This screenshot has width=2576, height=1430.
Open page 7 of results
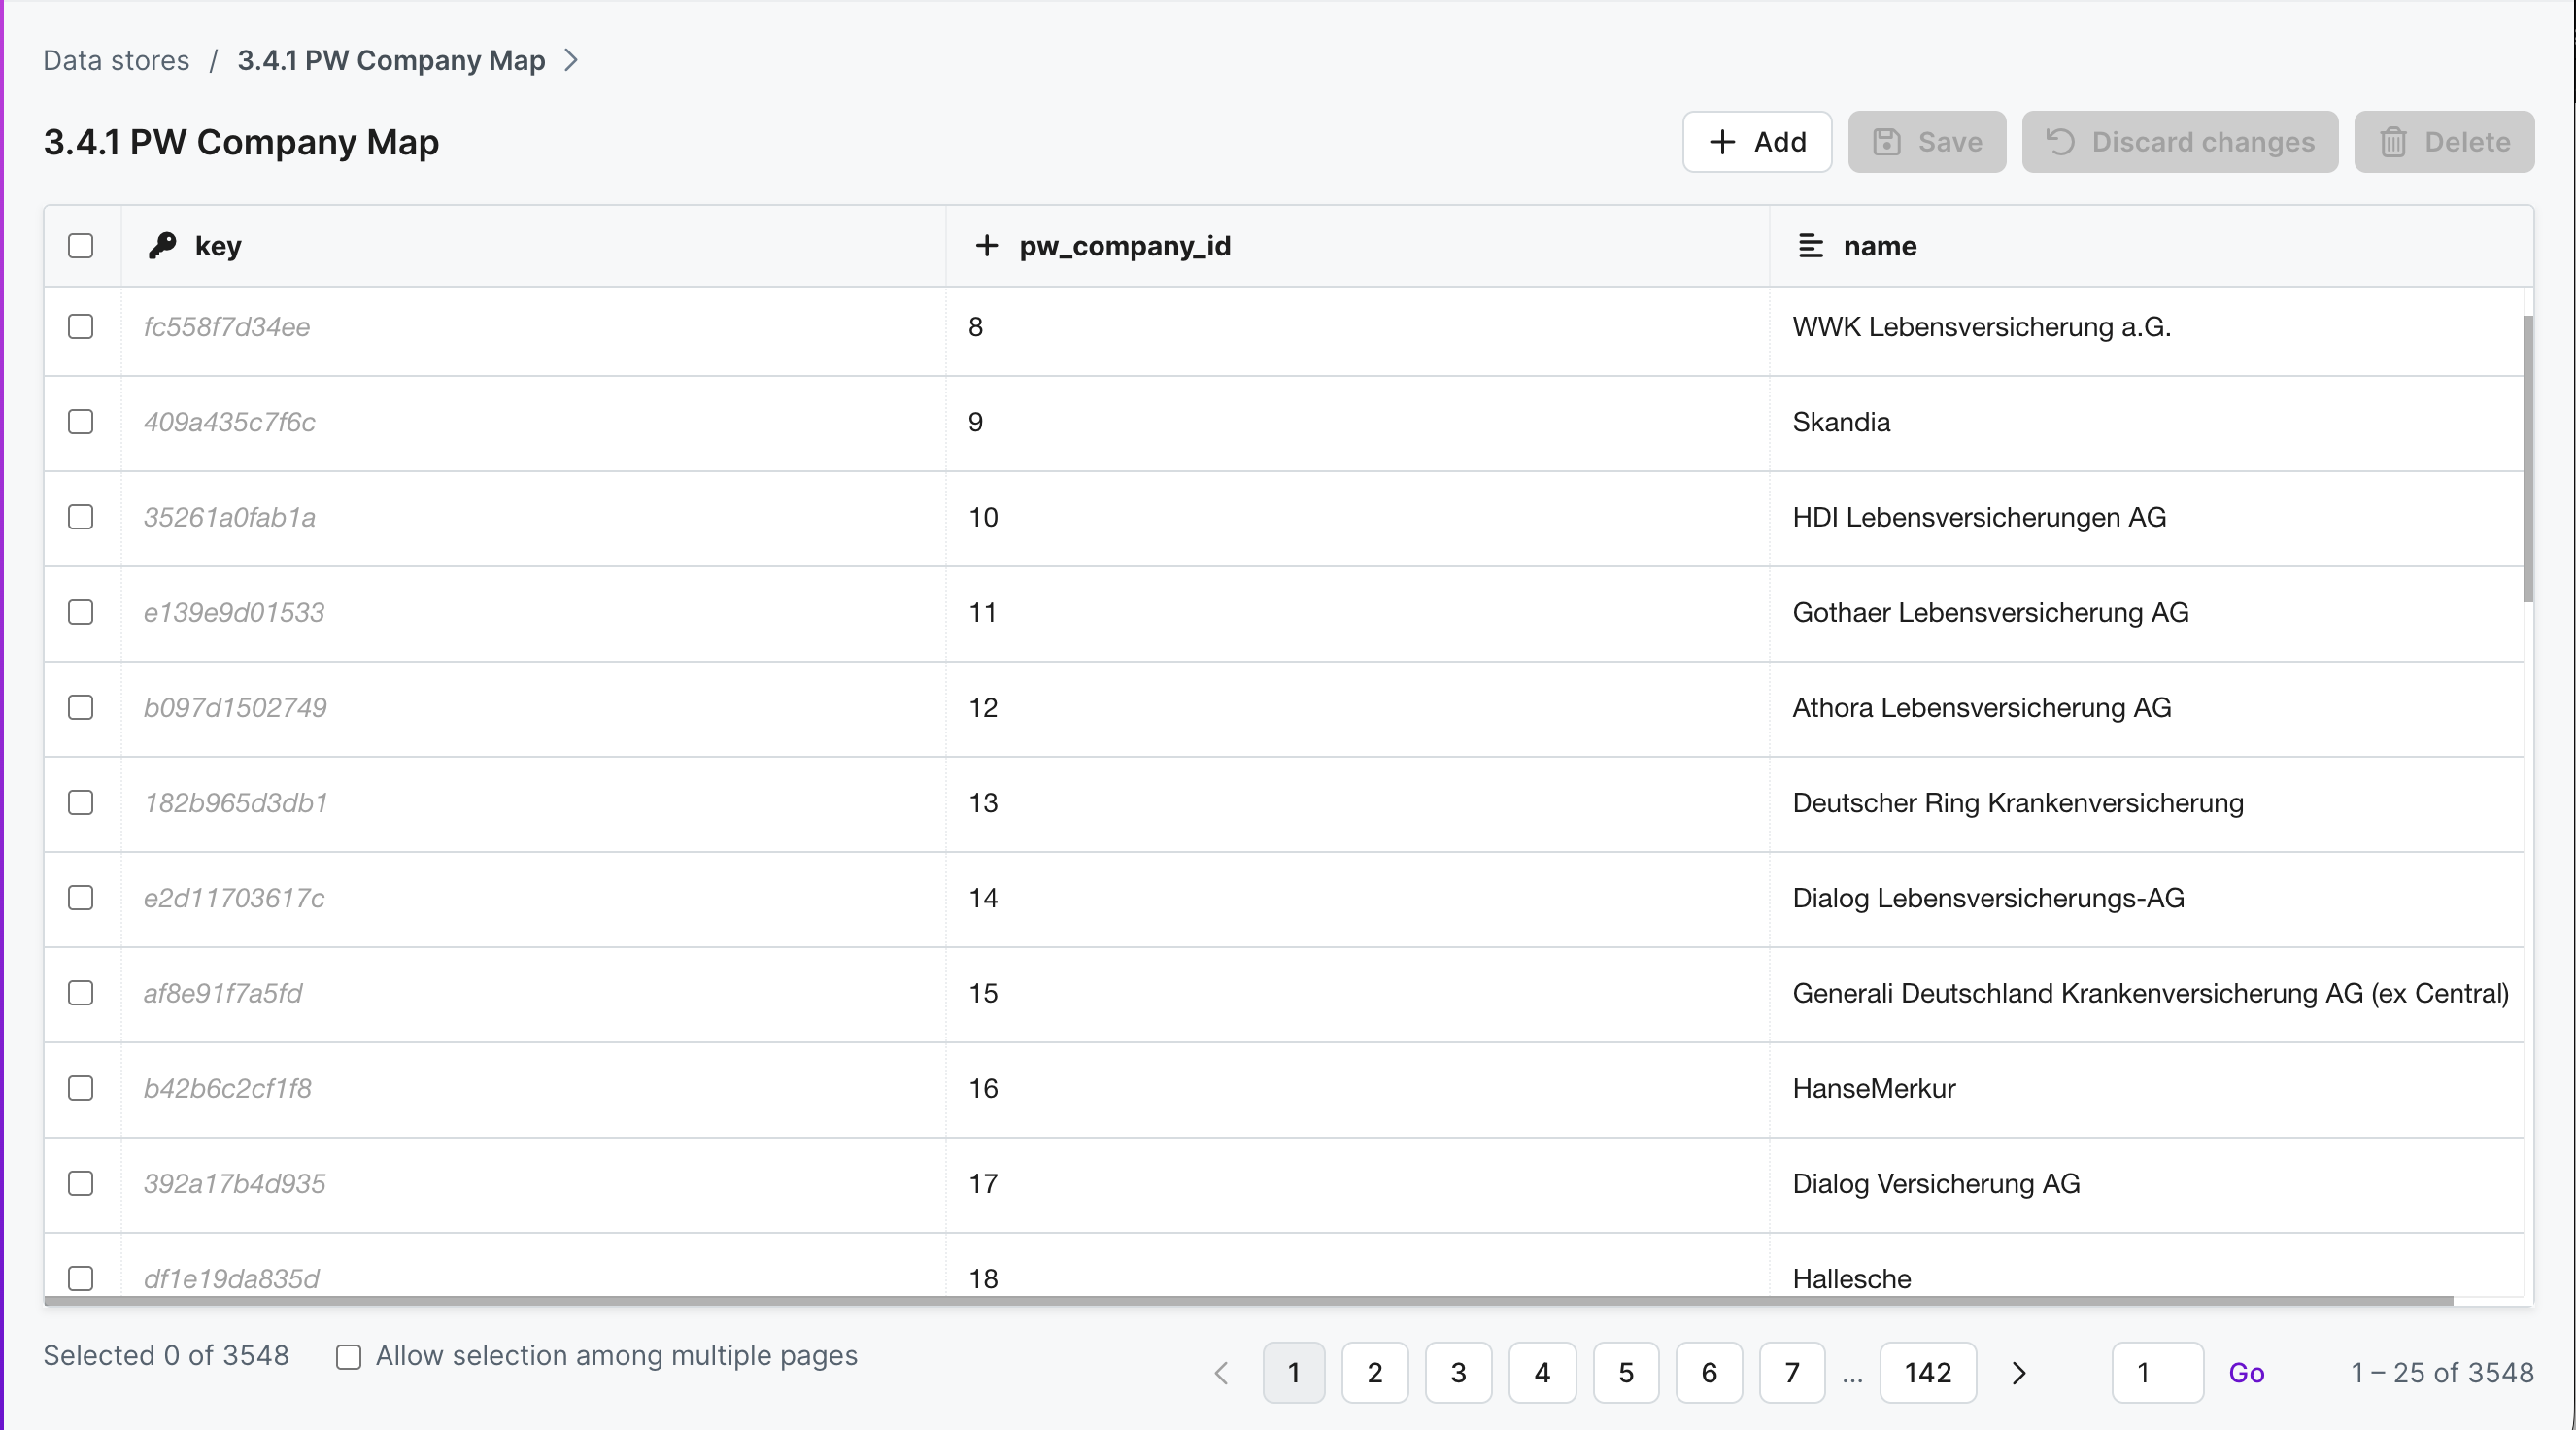1792,1373
